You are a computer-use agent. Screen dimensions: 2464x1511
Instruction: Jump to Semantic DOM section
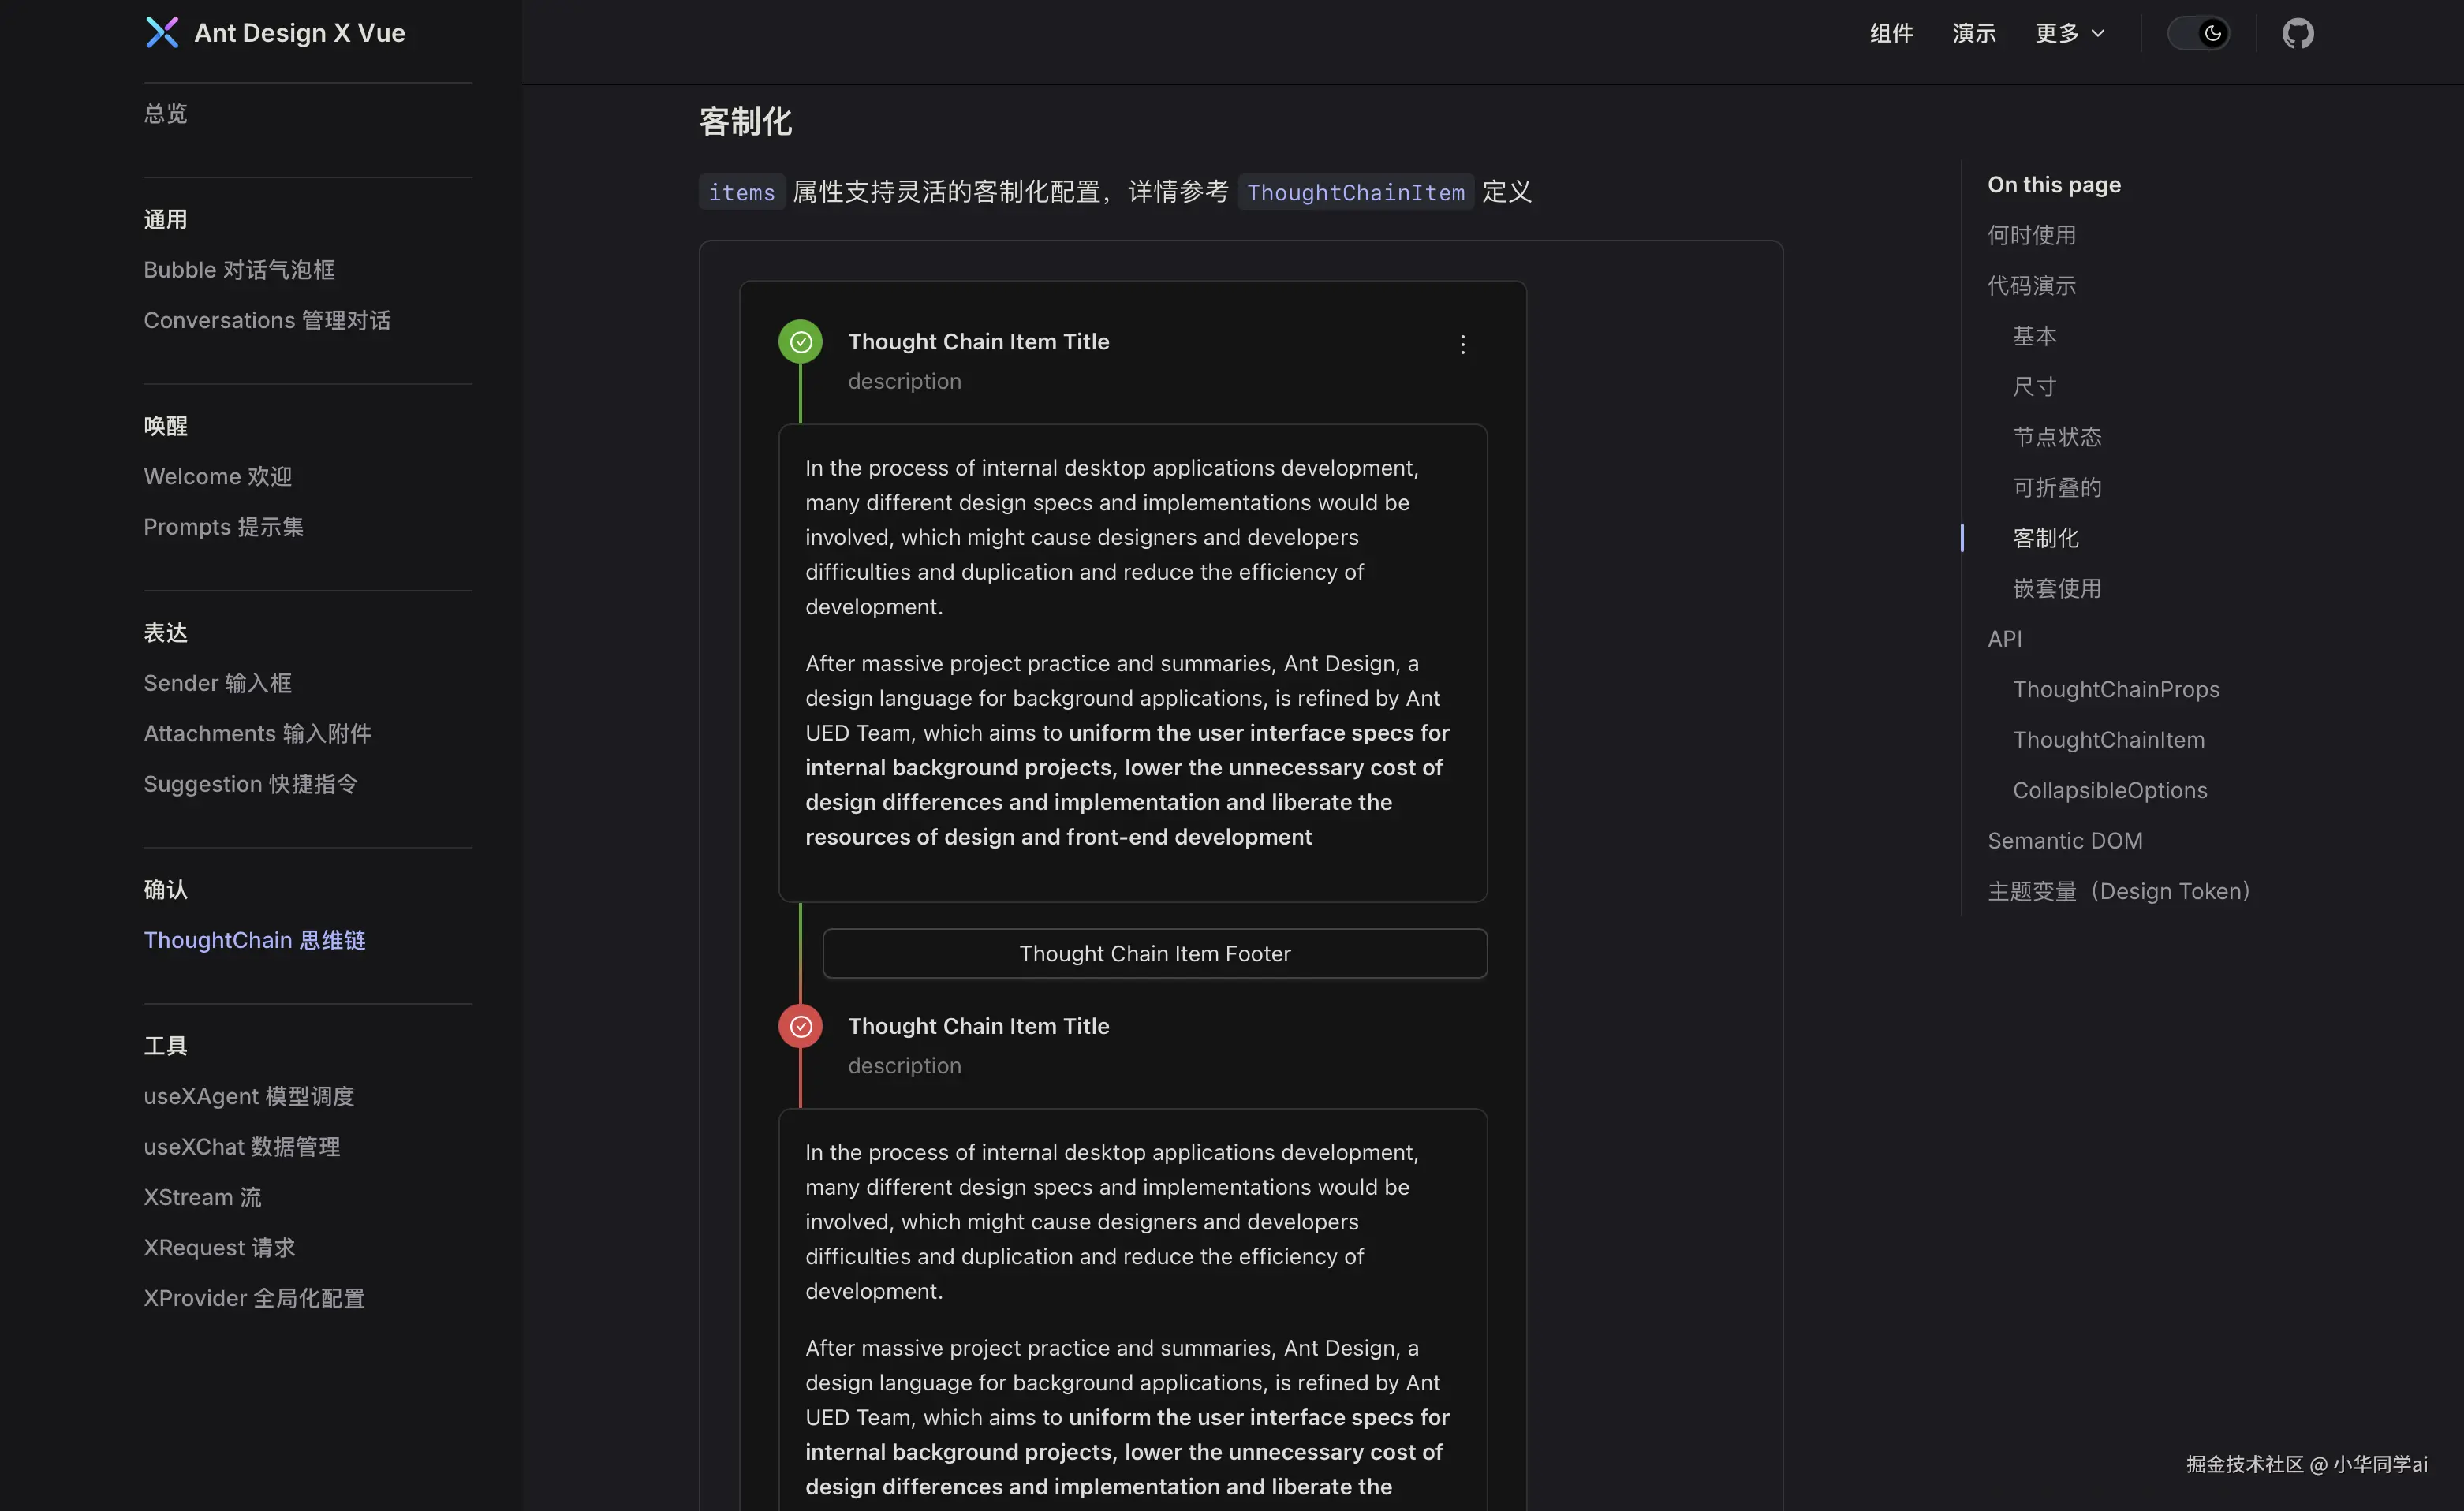(x=2064, y=841)
